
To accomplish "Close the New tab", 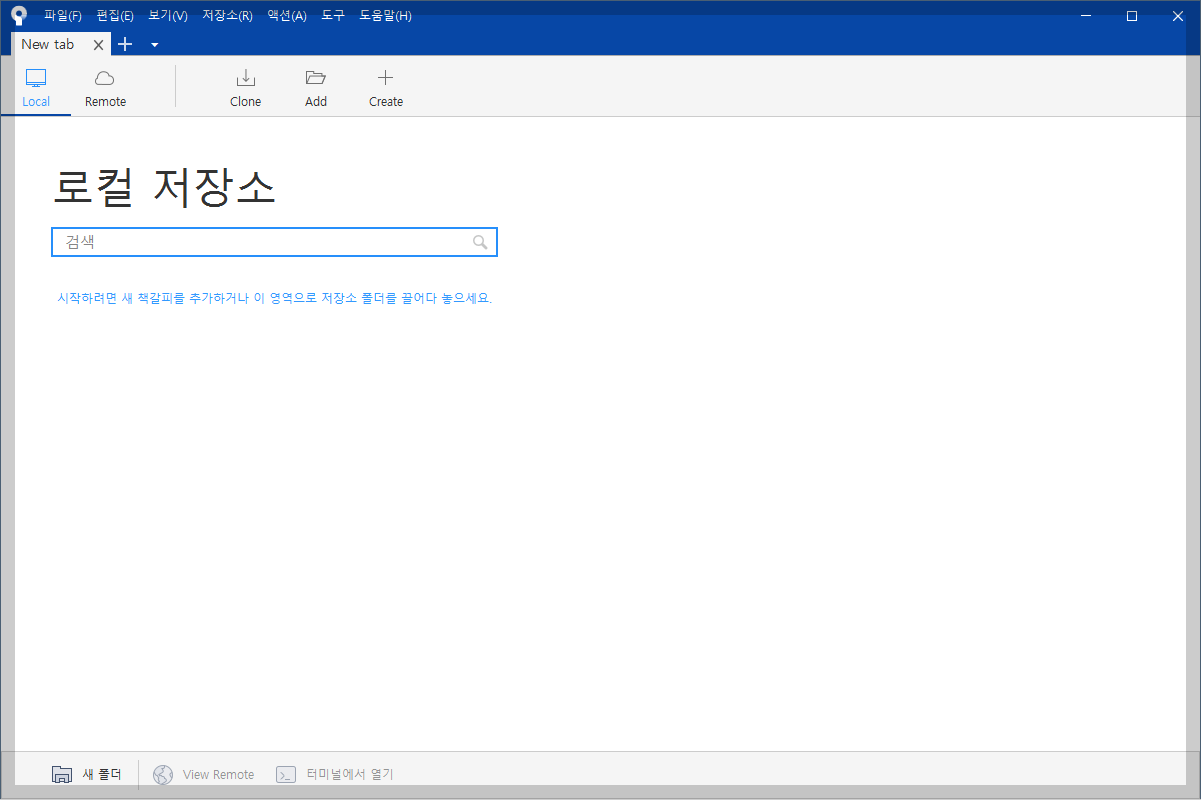I will tap(98, 45).
